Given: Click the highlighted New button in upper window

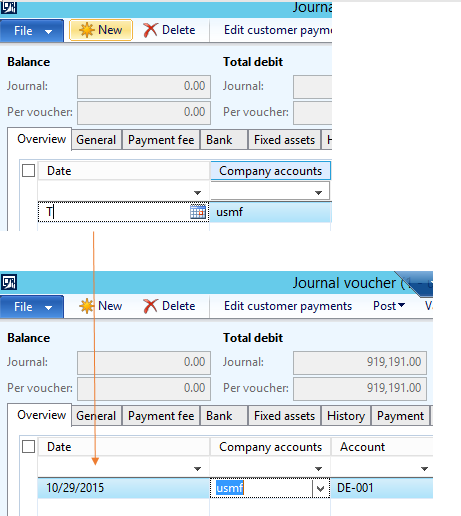Looking at the screenshot, I should 101,30.
